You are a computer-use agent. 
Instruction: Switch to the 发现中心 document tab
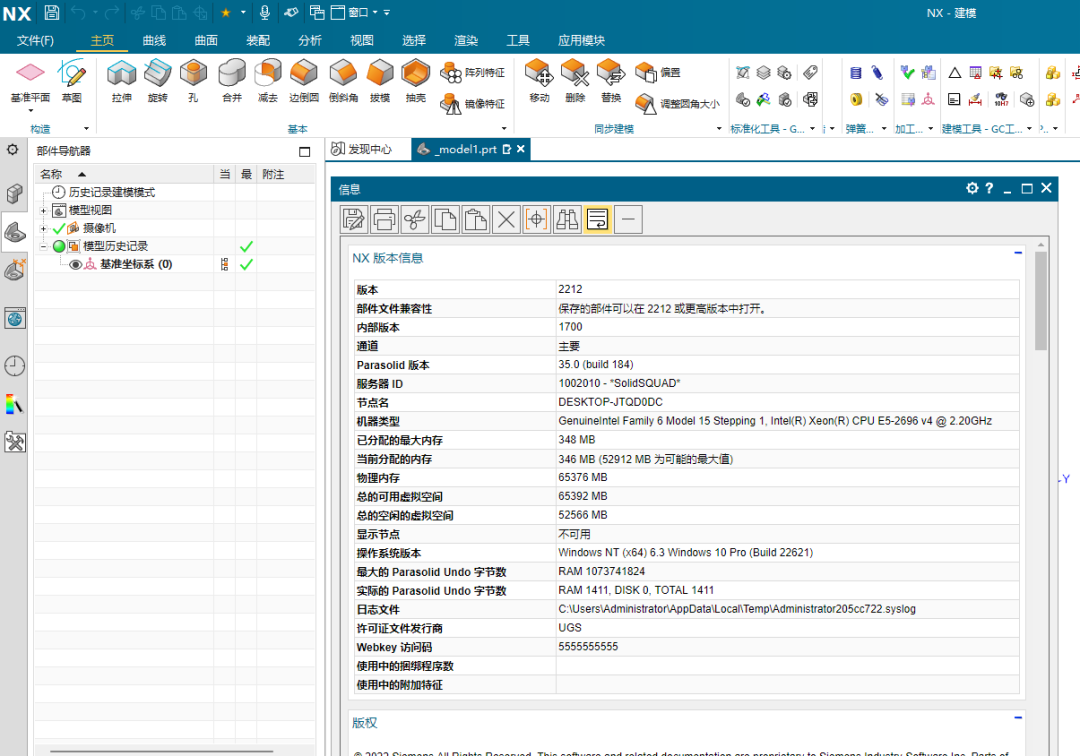tap(362, 149)
